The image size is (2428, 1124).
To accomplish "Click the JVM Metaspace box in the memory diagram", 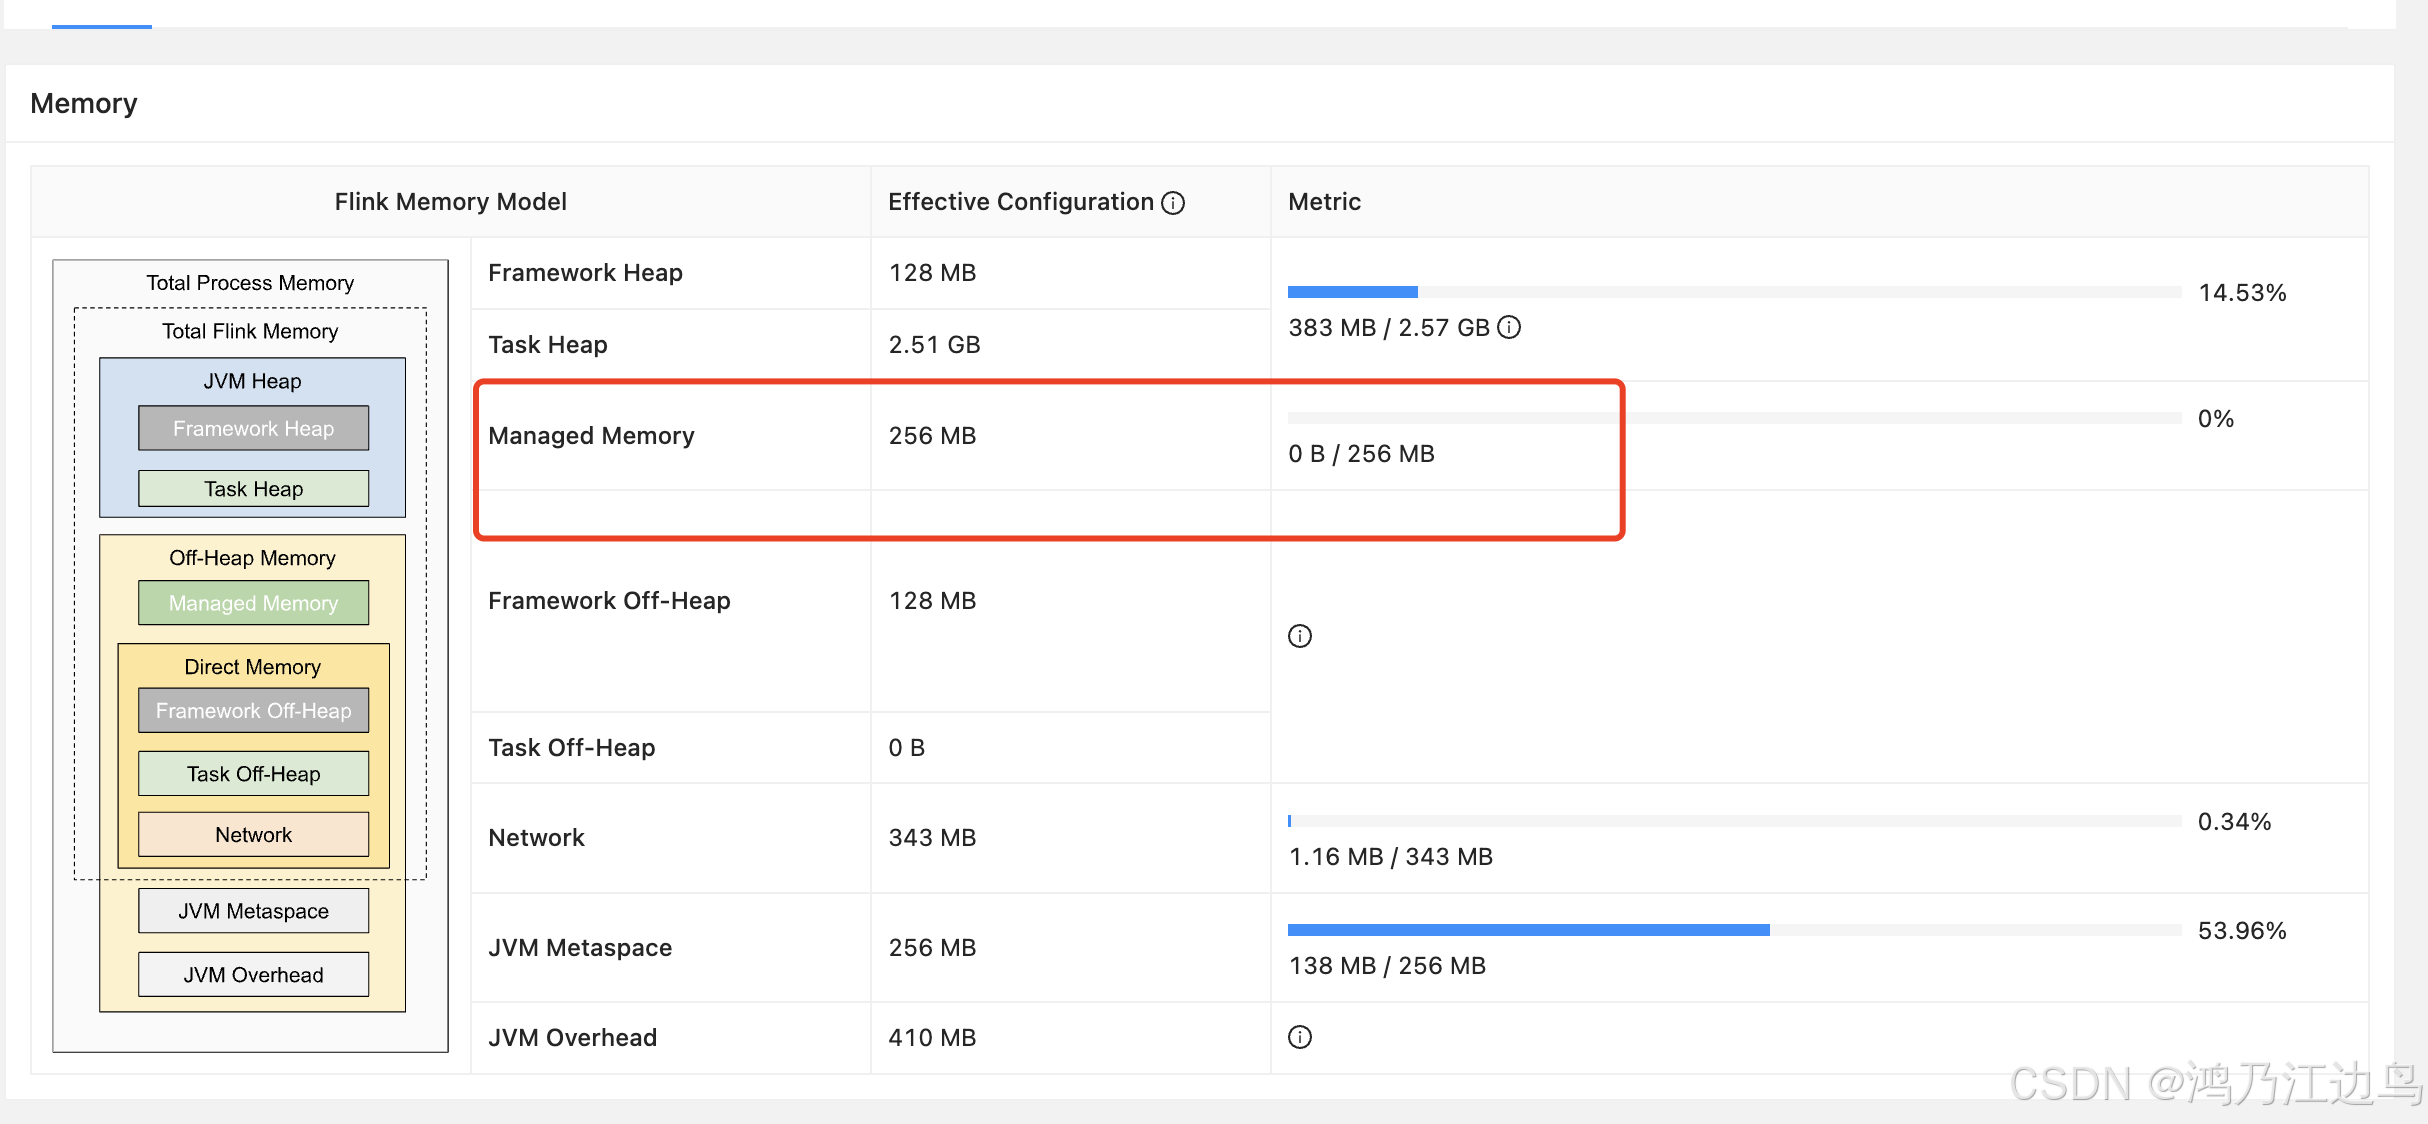I will point(253,911).
